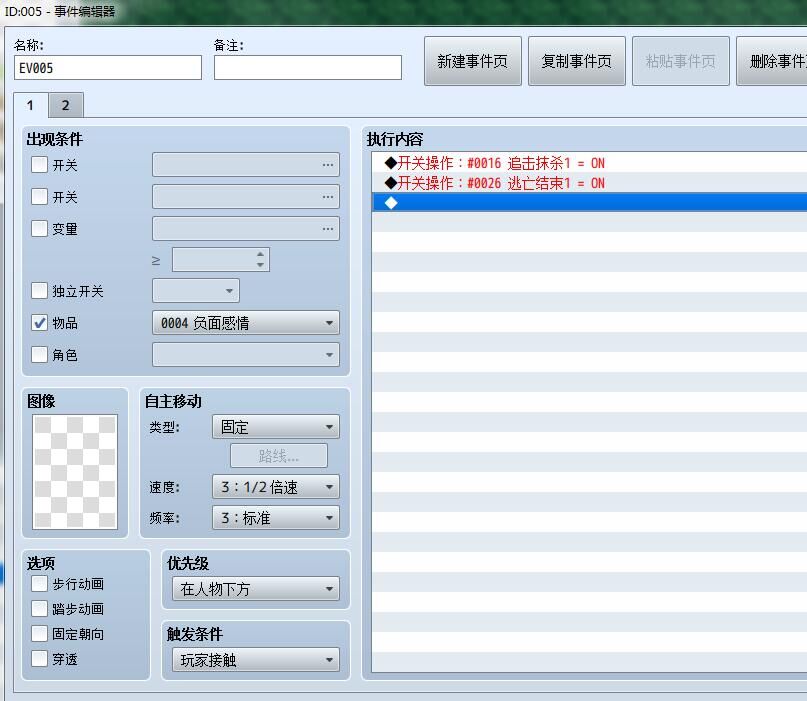The width and height of the screenshot is (807, 701).
Task: Select the command 开关操作 #0026 逃亡结束1
Action: [589, 183]
